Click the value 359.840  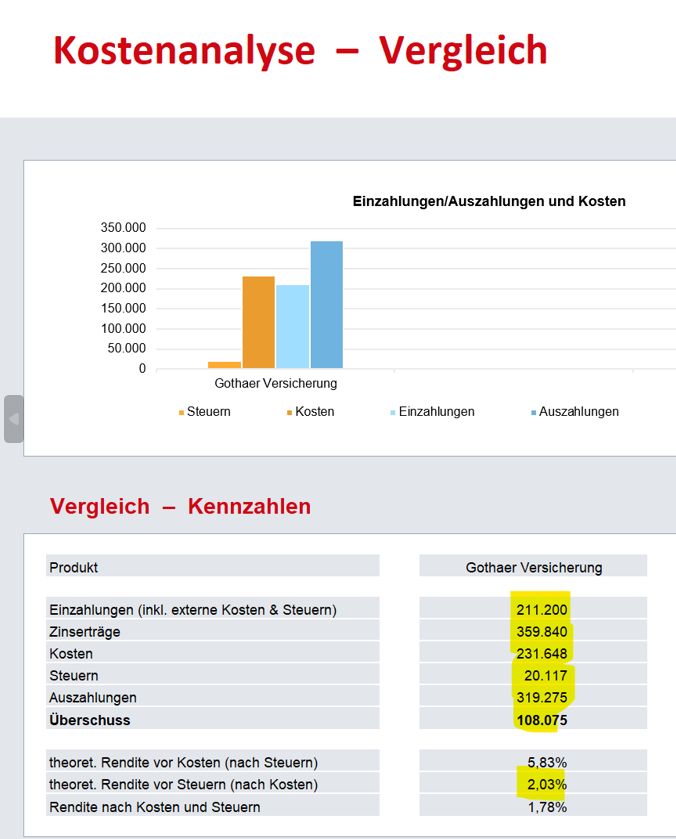click(542, 632)
